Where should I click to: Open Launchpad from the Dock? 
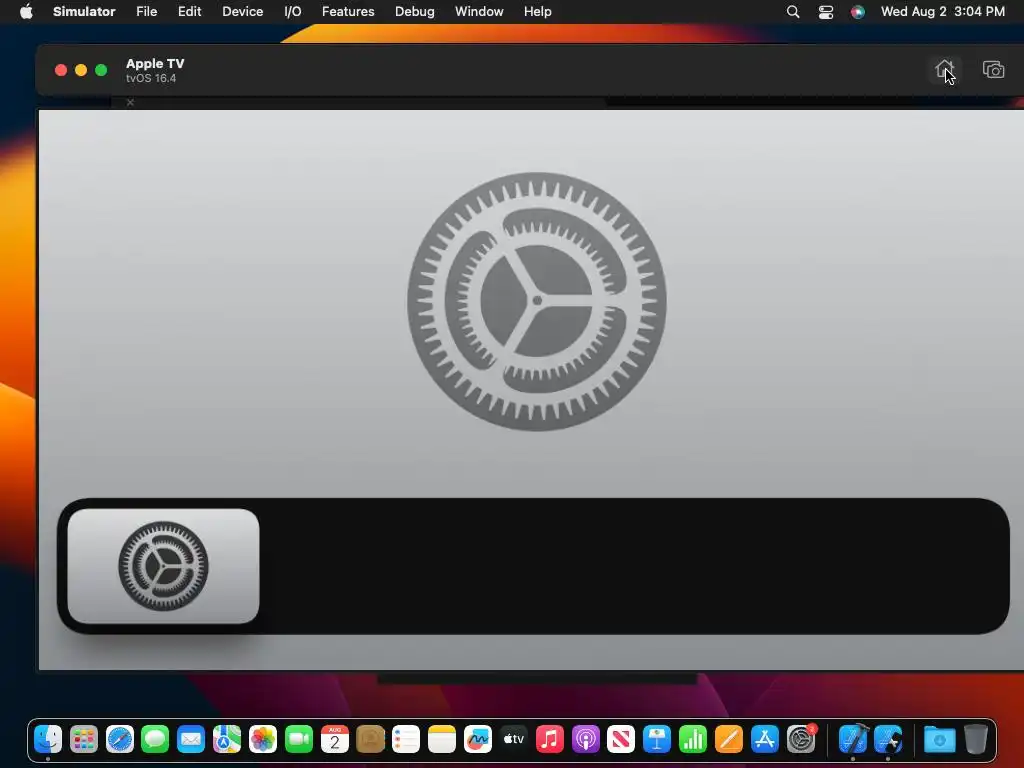(x=84, y=739)
